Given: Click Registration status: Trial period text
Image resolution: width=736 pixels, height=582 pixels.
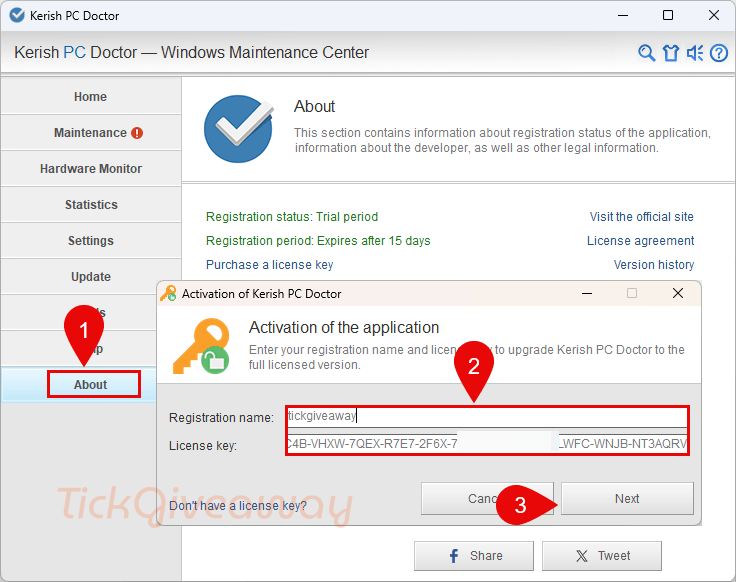Looking at the screenshot, I should coord(292,216).
